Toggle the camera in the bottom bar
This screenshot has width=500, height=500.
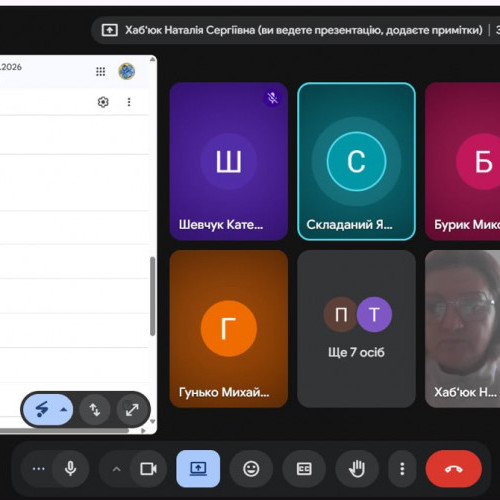coord(148,469)
